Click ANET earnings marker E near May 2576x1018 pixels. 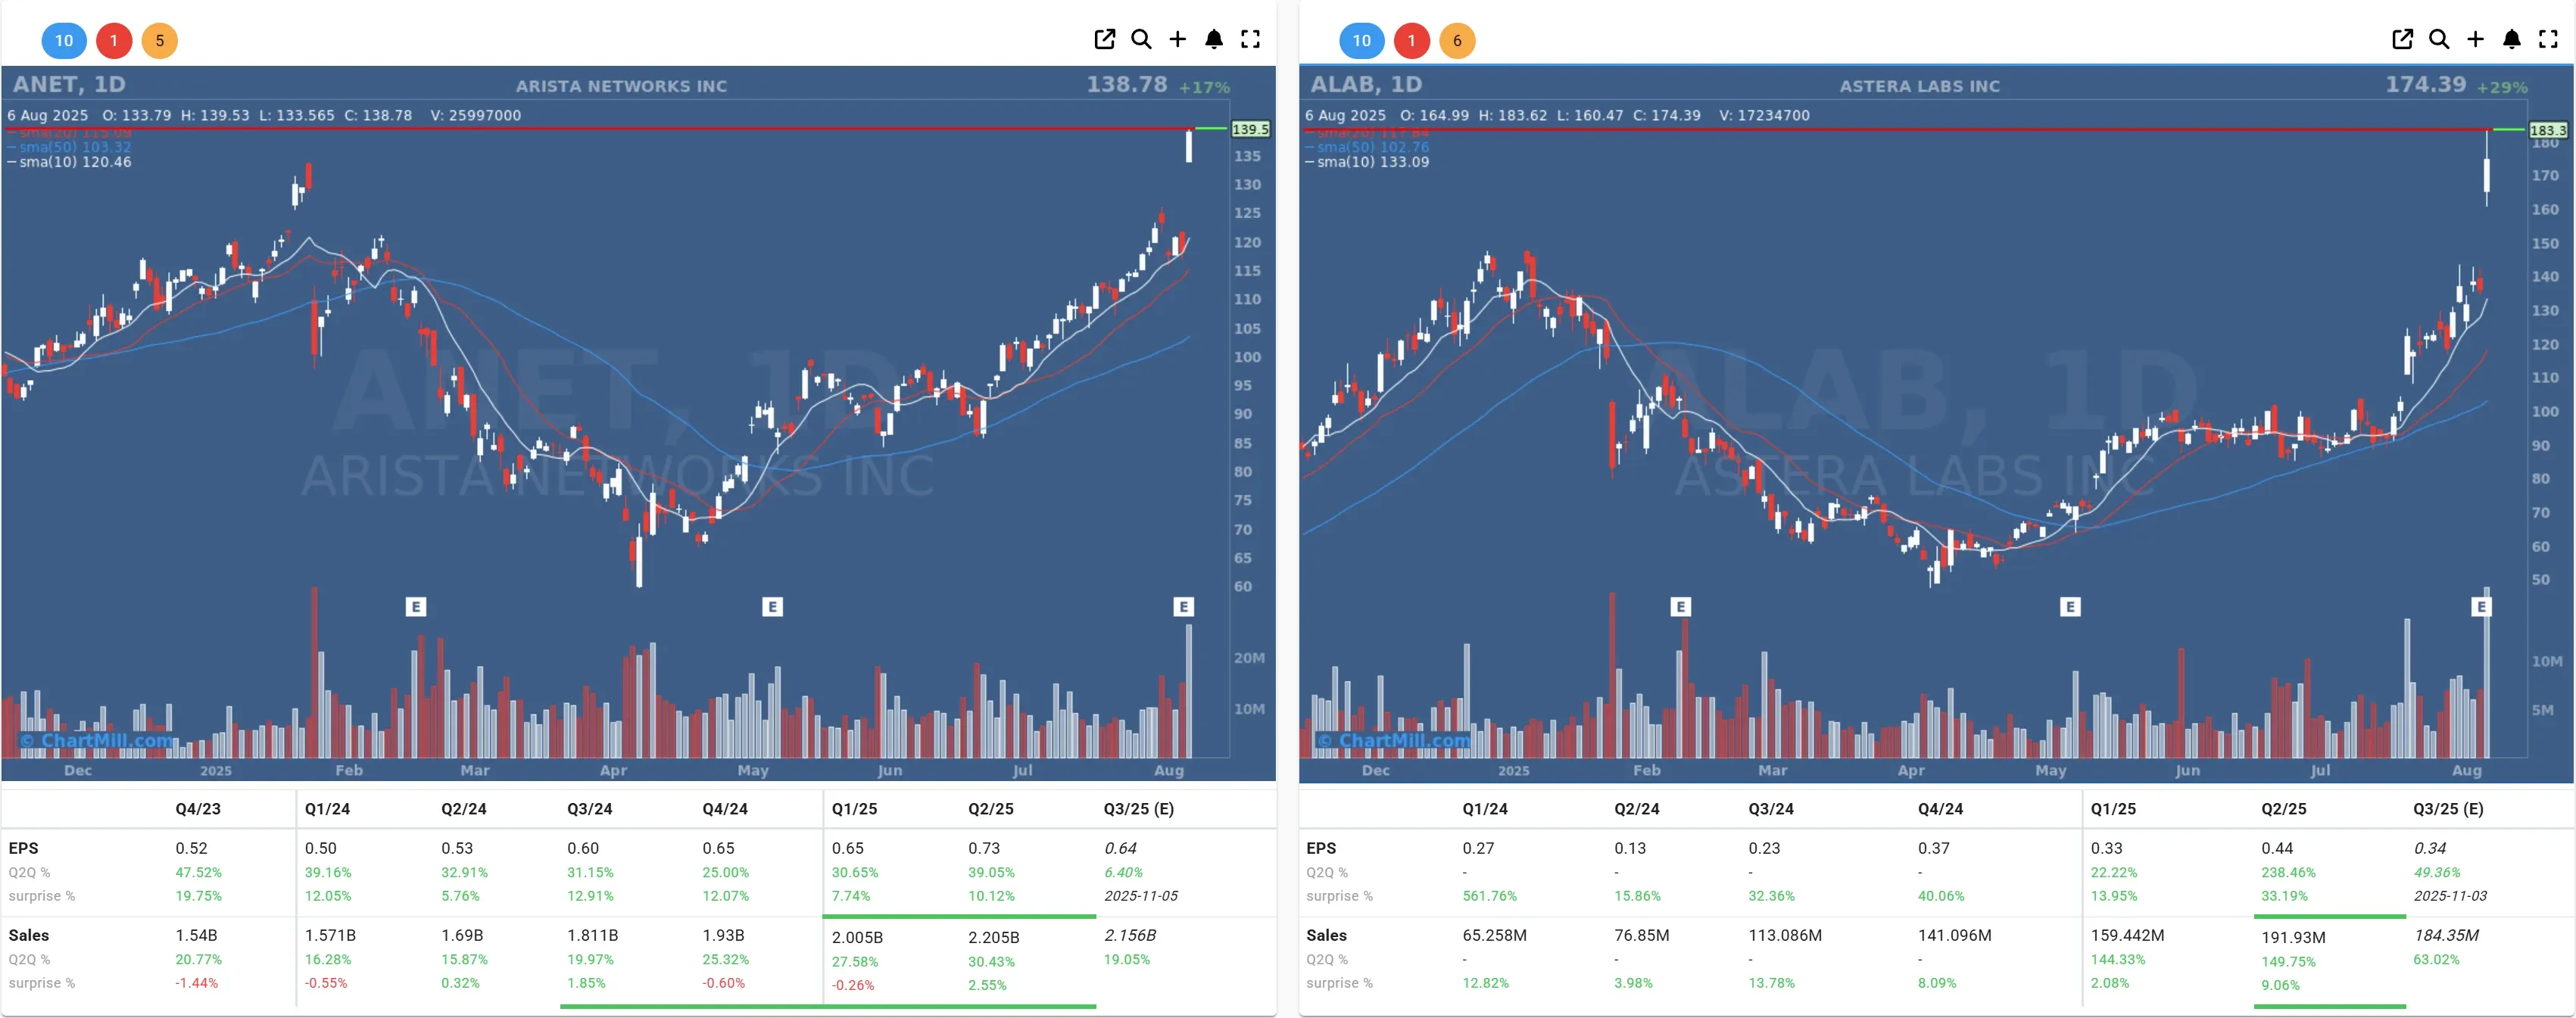(x=772, y=606)
